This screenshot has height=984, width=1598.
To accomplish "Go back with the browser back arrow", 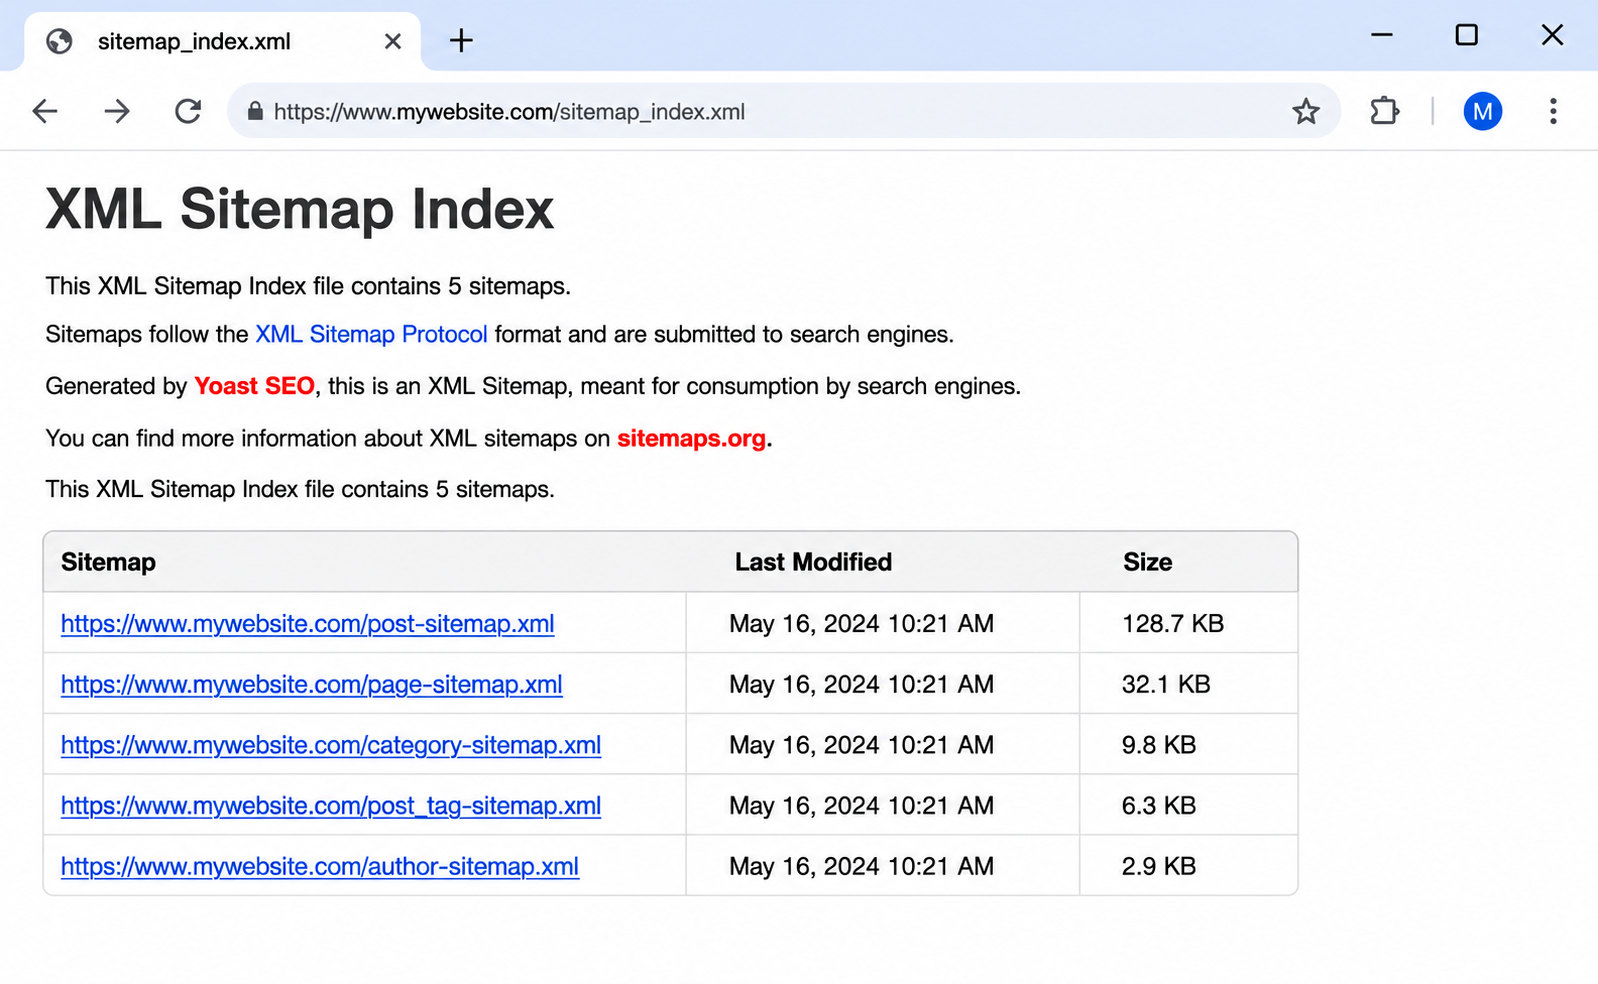I will tap(45, 111).
